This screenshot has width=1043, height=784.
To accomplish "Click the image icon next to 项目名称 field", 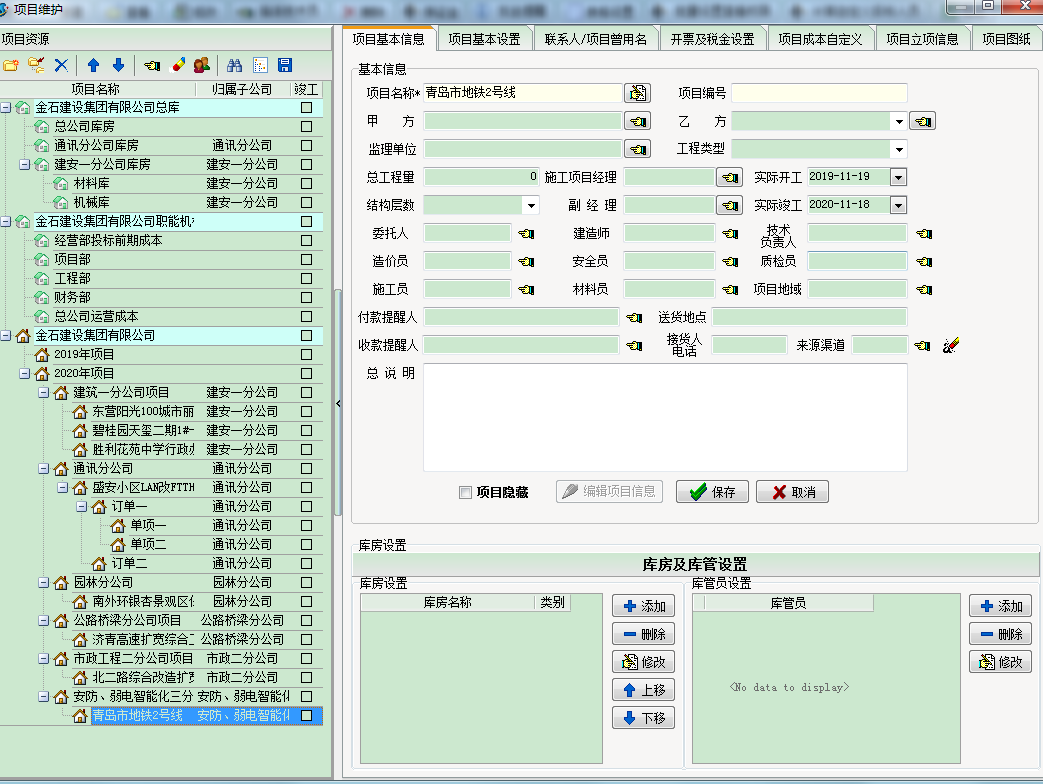I will coord(639,92).
